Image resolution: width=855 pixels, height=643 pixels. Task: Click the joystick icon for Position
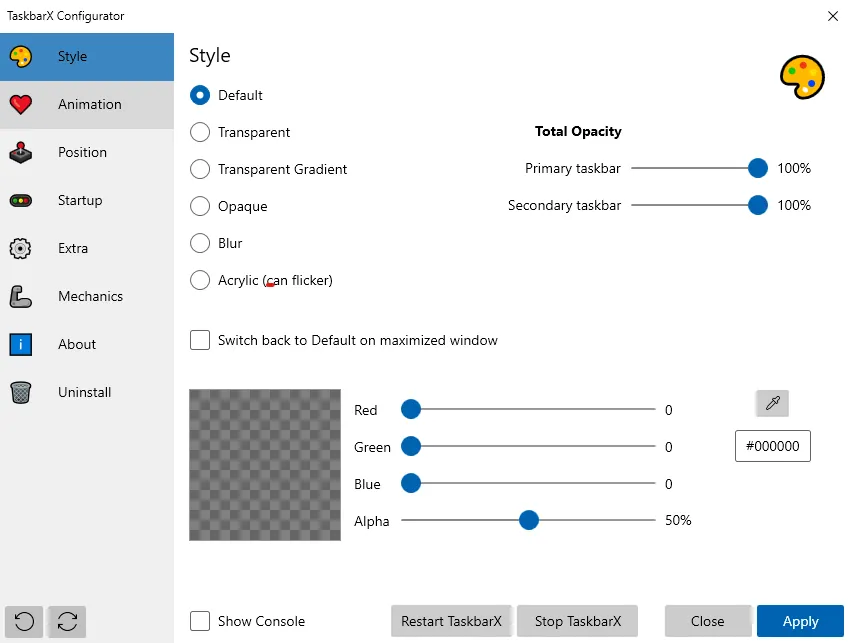point(21,153)
